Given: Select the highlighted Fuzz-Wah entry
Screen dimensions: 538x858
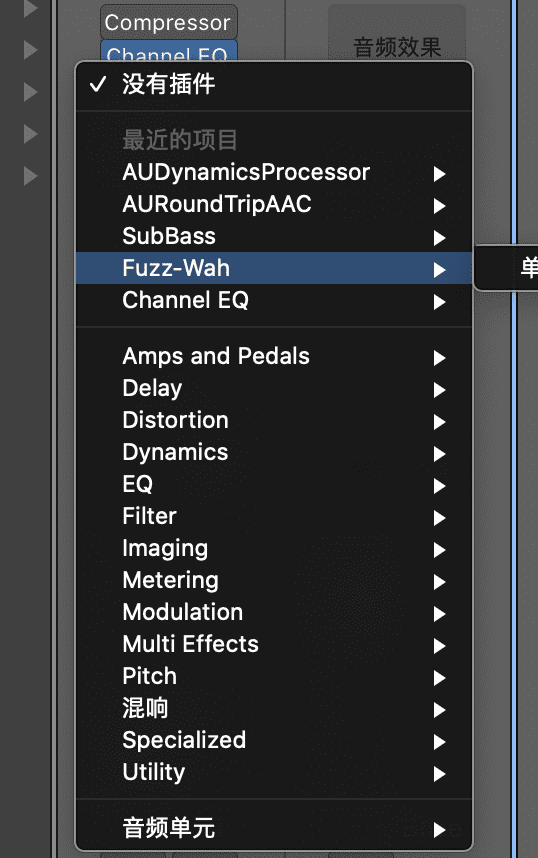Looking at the screenshot, I should tap(274, 268).
